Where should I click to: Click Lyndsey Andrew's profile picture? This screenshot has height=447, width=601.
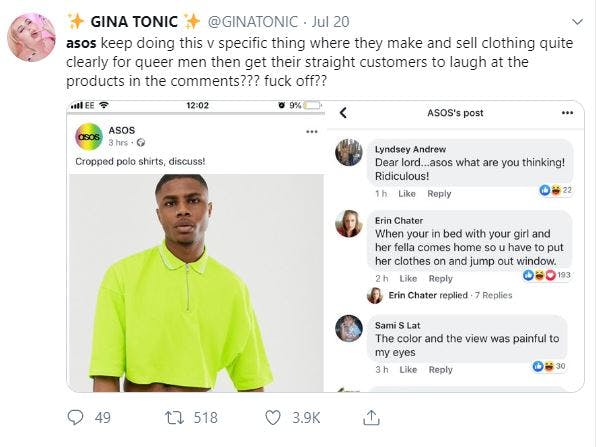[x=349, y=151]
